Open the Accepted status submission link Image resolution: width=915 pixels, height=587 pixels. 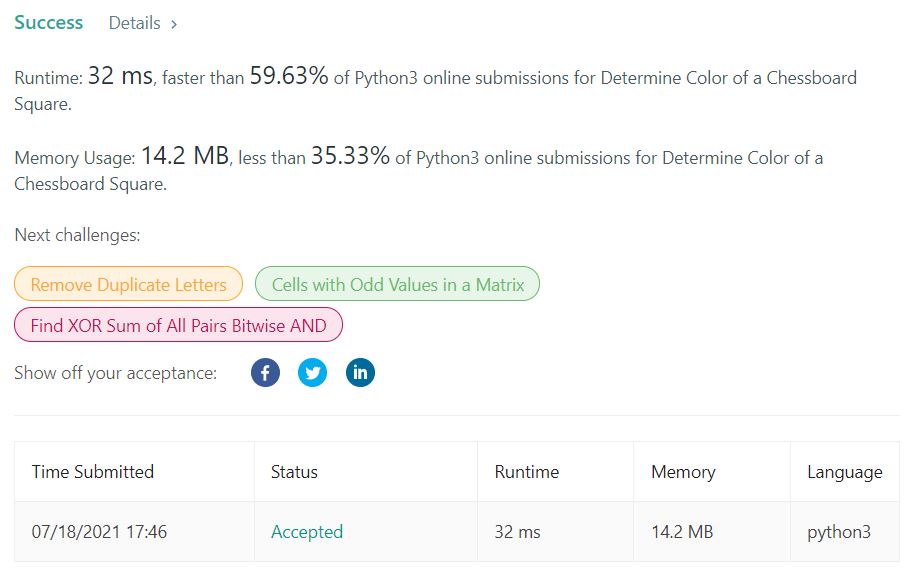[x=307, y=532]
